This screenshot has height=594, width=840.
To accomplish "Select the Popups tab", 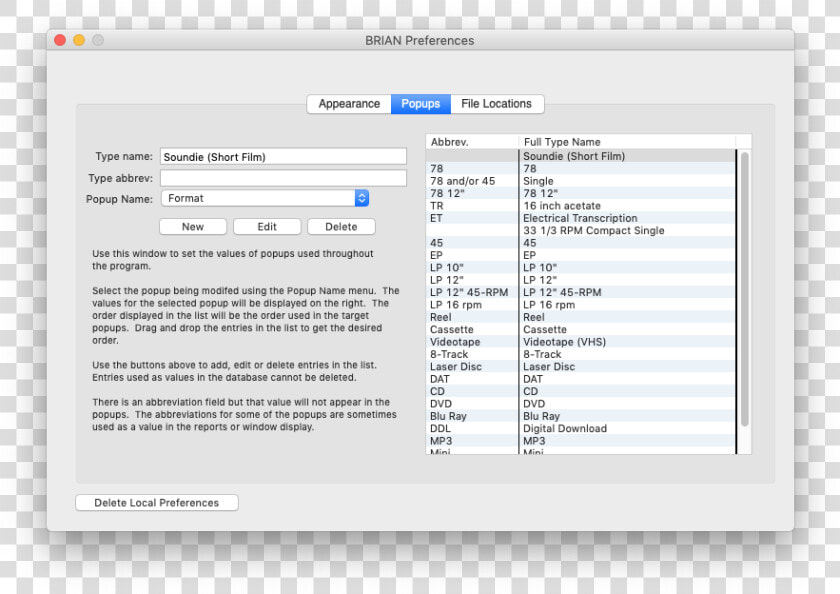I will [x=421, y=104].
